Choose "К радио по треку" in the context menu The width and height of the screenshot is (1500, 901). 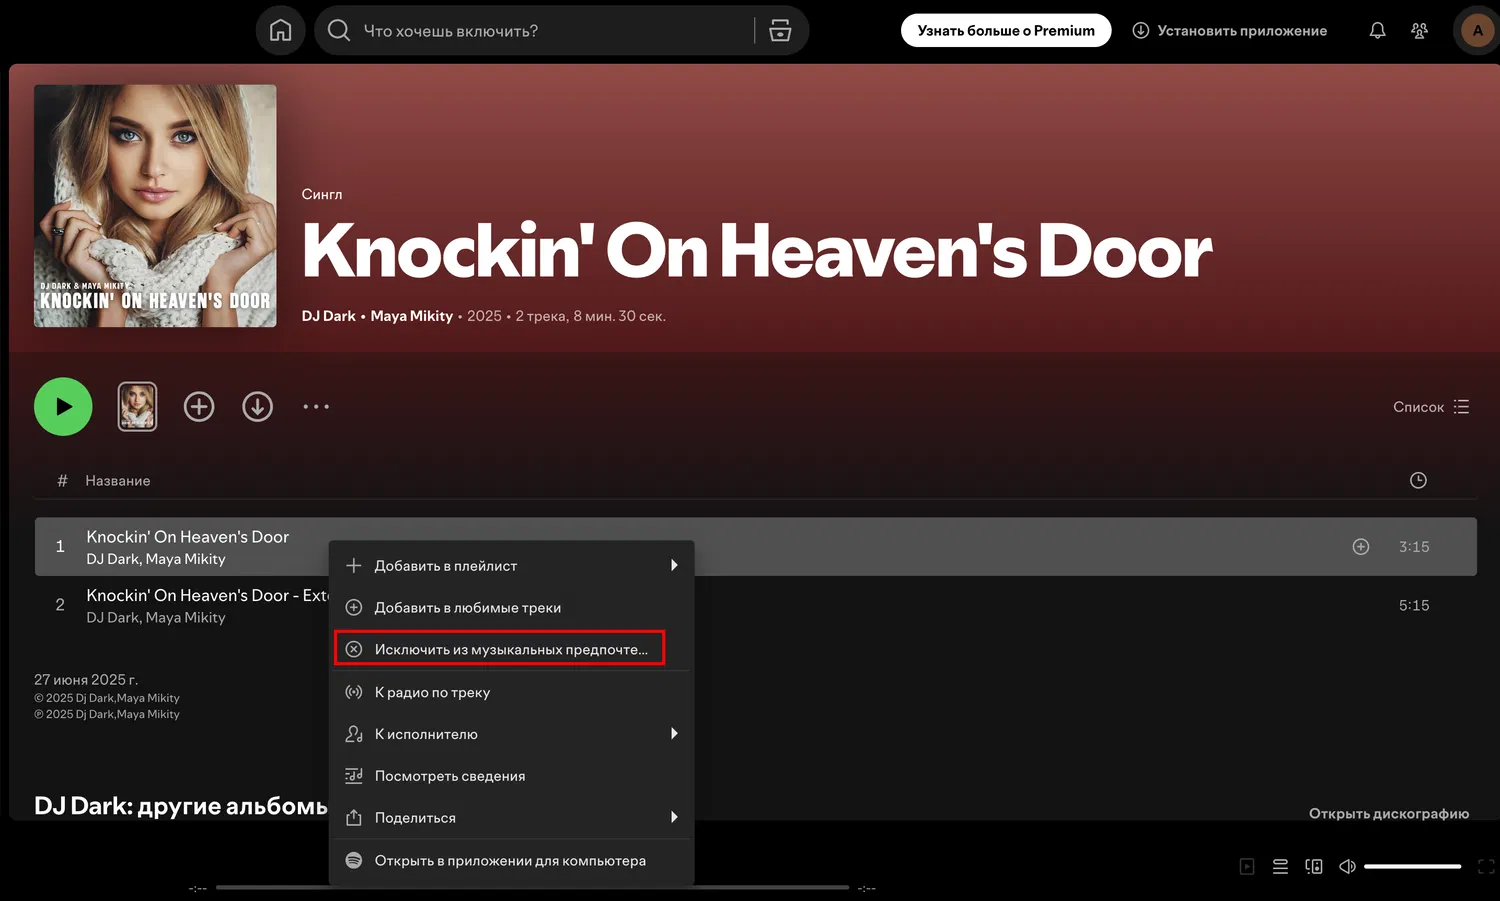click(512, 693)
